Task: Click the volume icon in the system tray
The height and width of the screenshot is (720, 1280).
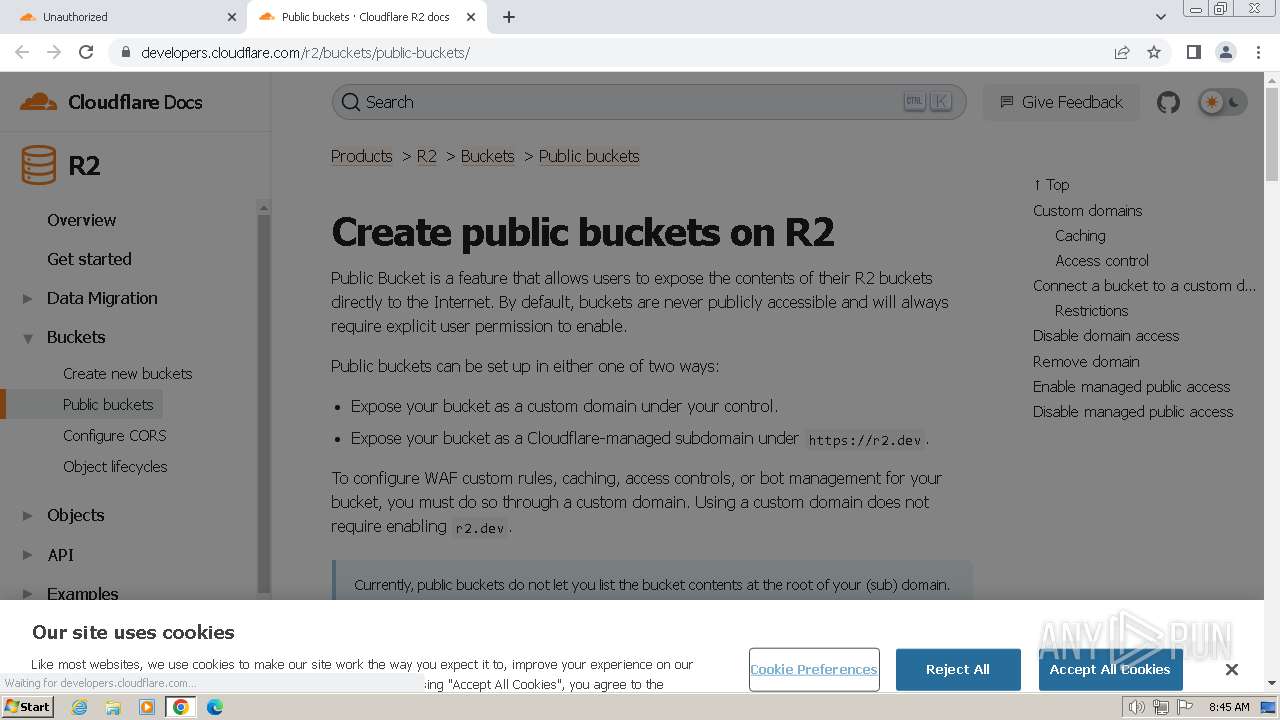Action: coord(1137,707)
